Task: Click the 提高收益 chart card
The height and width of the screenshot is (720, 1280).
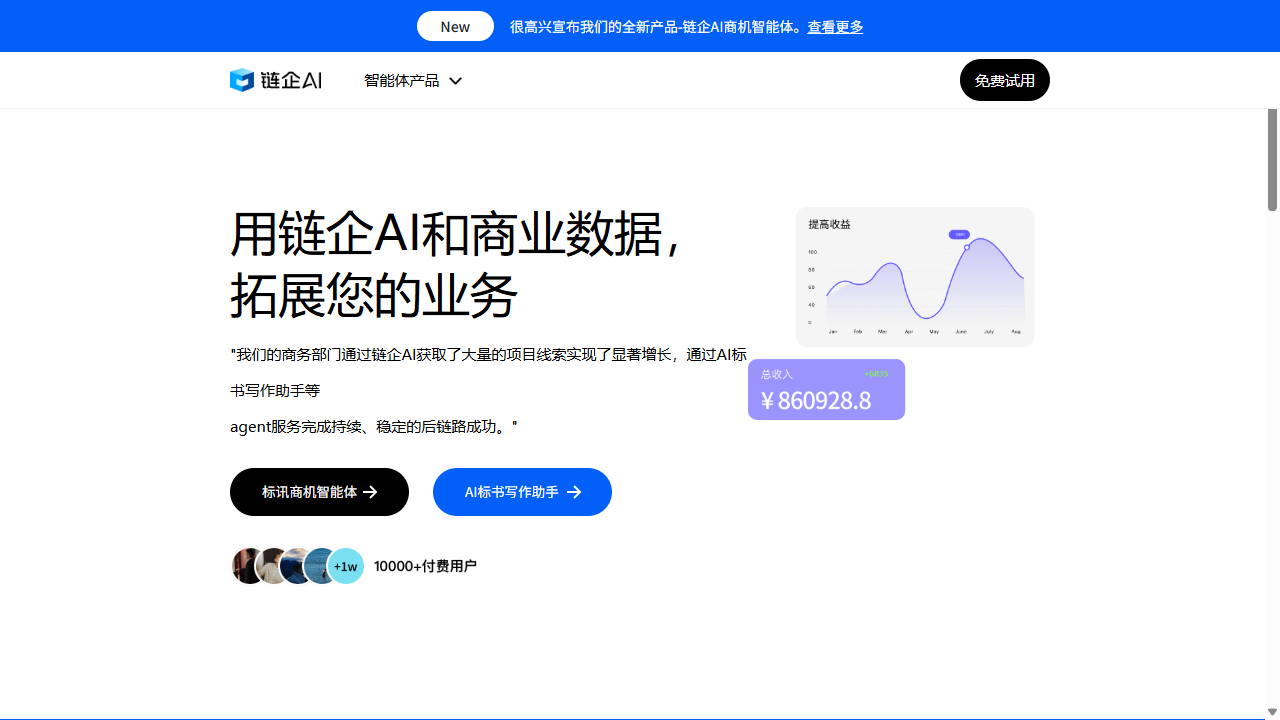Action: (914, 277)
